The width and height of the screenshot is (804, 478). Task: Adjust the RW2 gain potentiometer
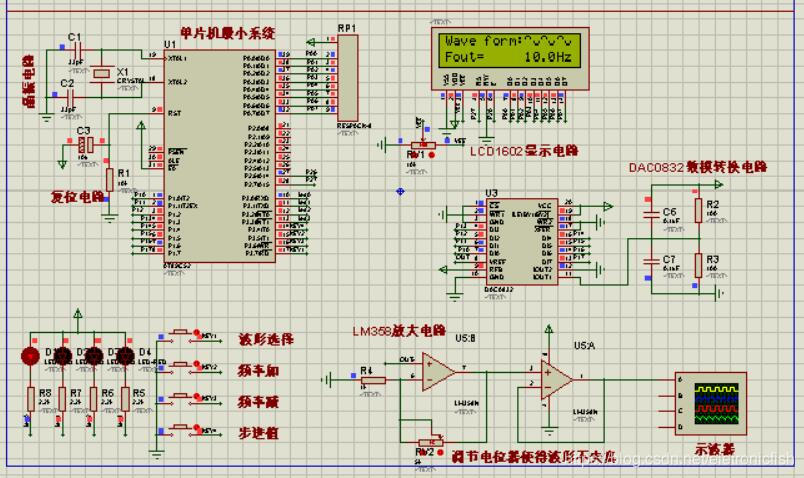(x=431, y=442)
